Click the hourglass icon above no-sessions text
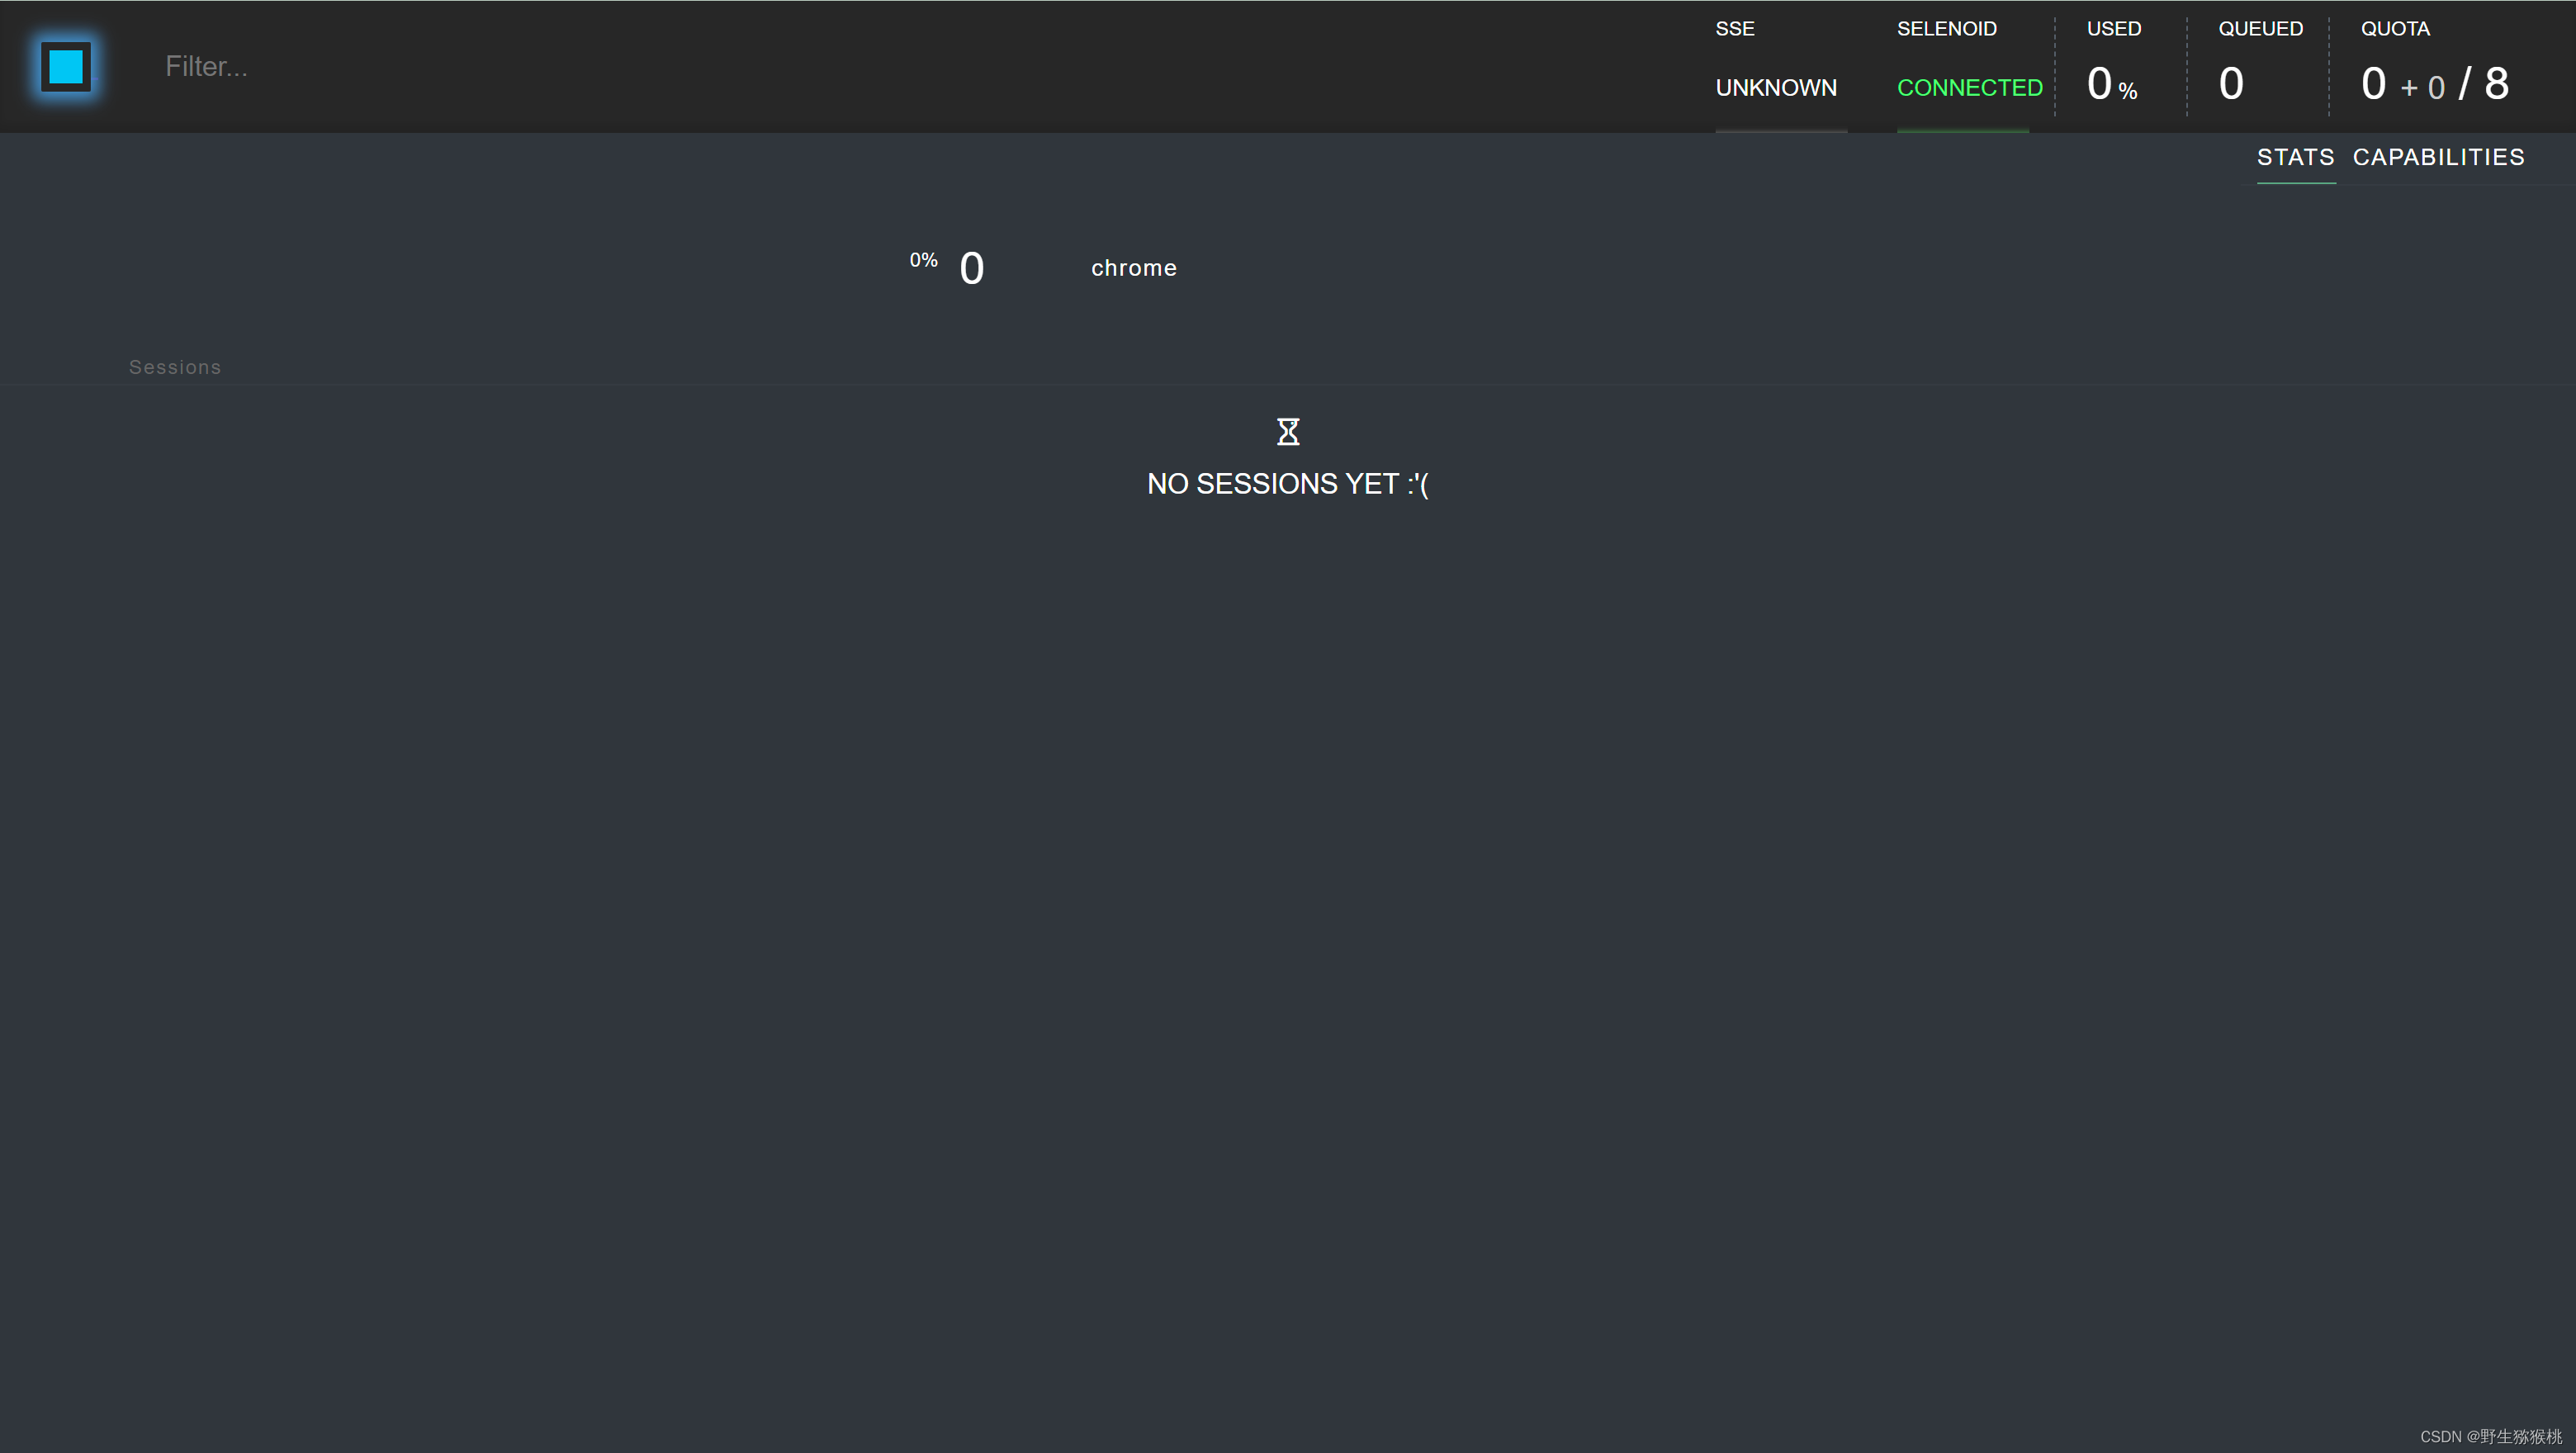The image size is (2576, 1453). pos(1288,432)
